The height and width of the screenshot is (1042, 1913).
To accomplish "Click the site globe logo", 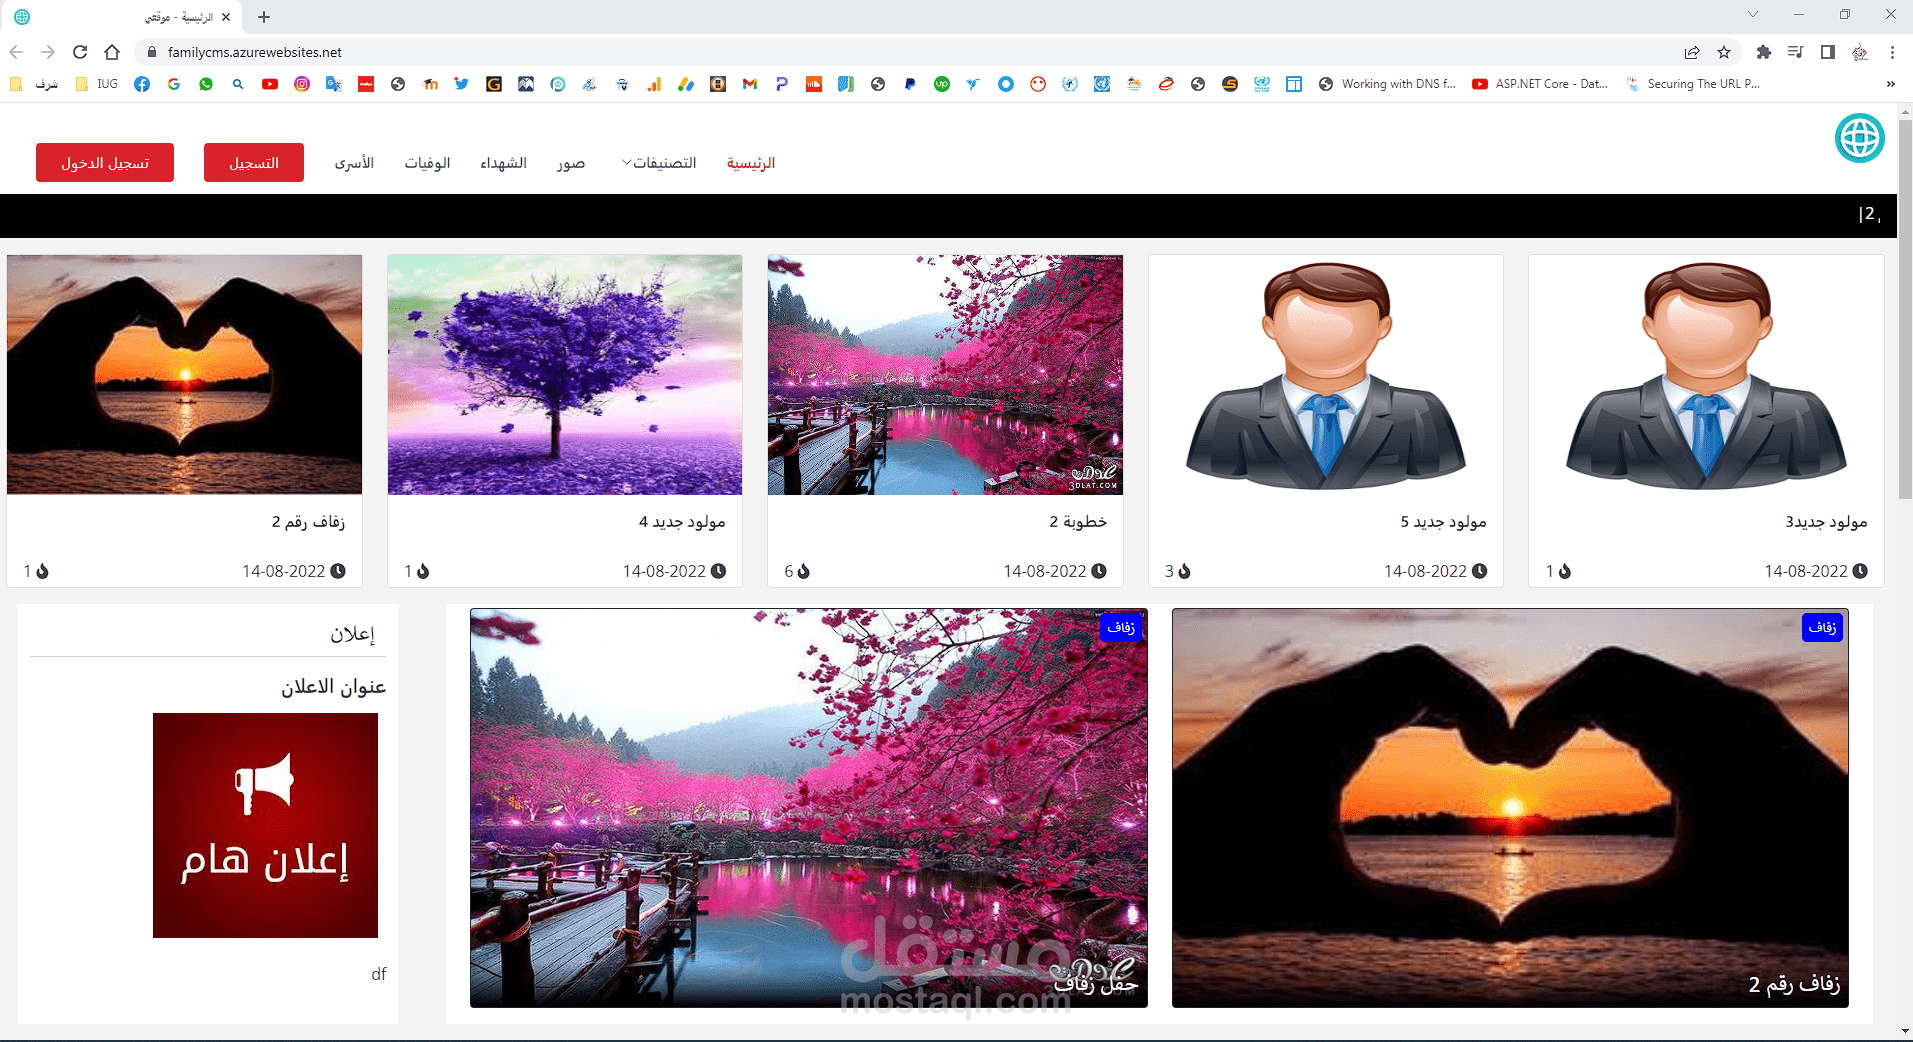I will coord(1860,138).
